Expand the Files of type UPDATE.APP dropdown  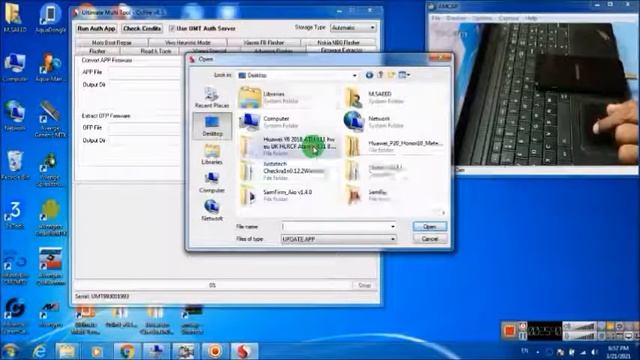click(393, 239)
